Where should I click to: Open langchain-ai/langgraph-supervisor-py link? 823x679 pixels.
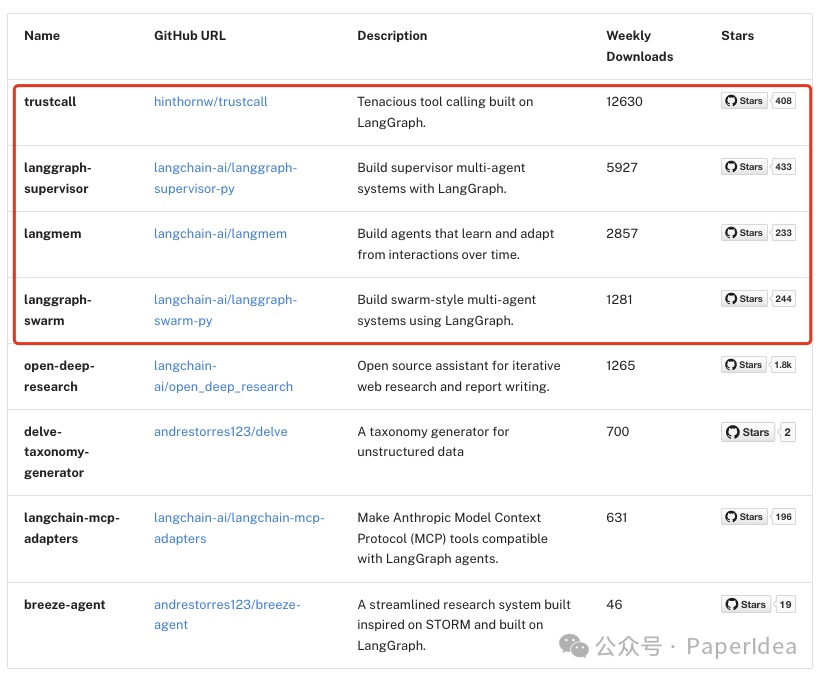(225, 178)
